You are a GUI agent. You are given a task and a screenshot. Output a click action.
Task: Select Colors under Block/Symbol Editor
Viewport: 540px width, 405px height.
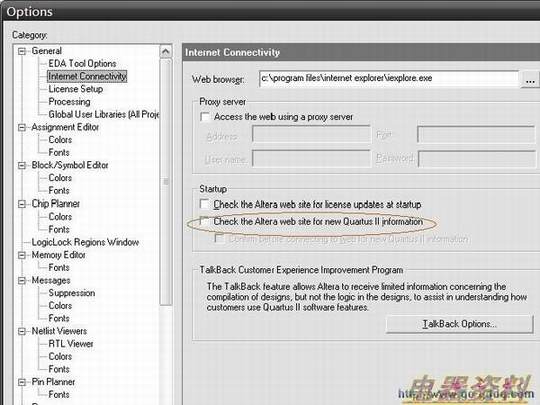tap(60, 178)
